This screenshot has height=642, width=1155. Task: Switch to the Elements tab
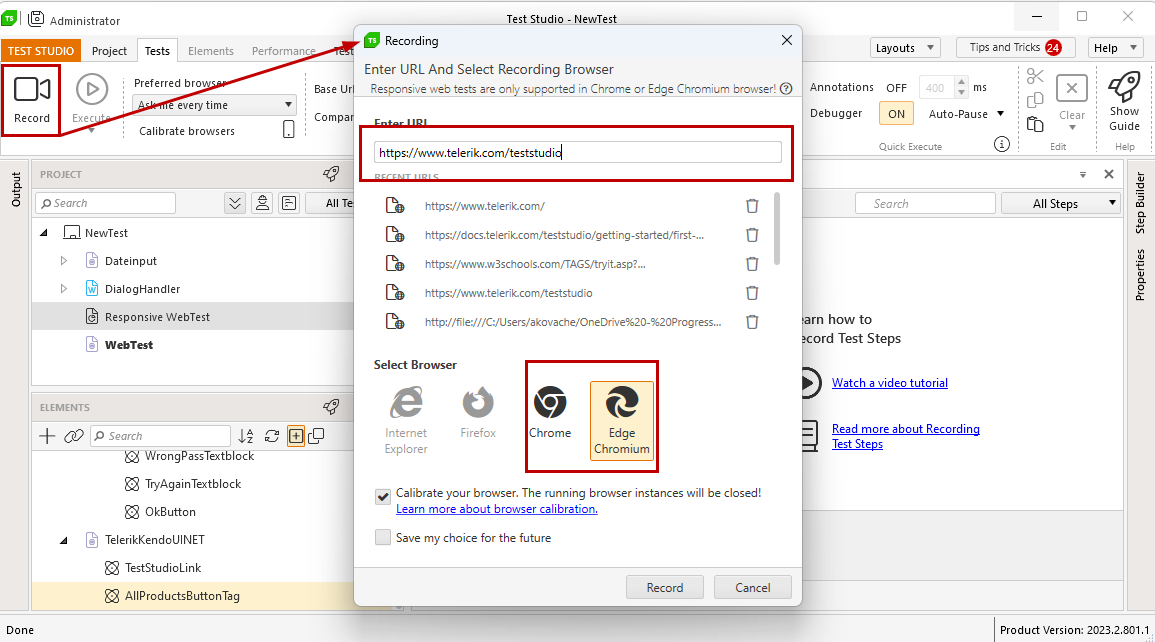click(211, 51)
